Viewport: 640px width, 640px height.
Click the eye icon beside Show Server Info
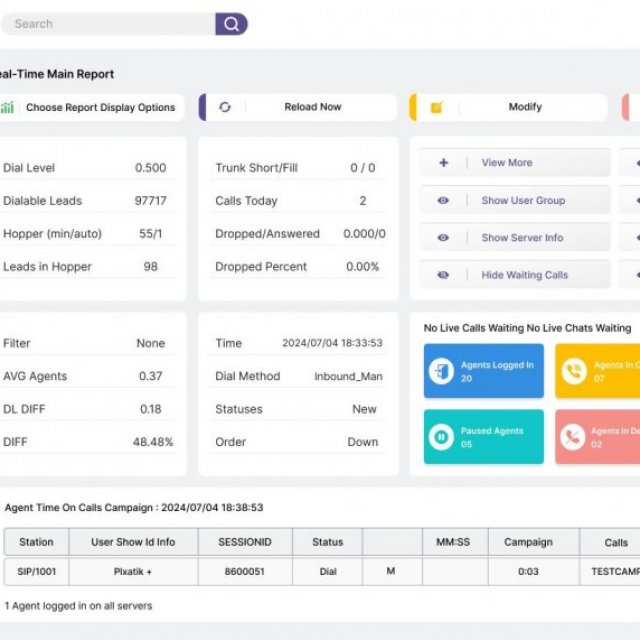443,238
